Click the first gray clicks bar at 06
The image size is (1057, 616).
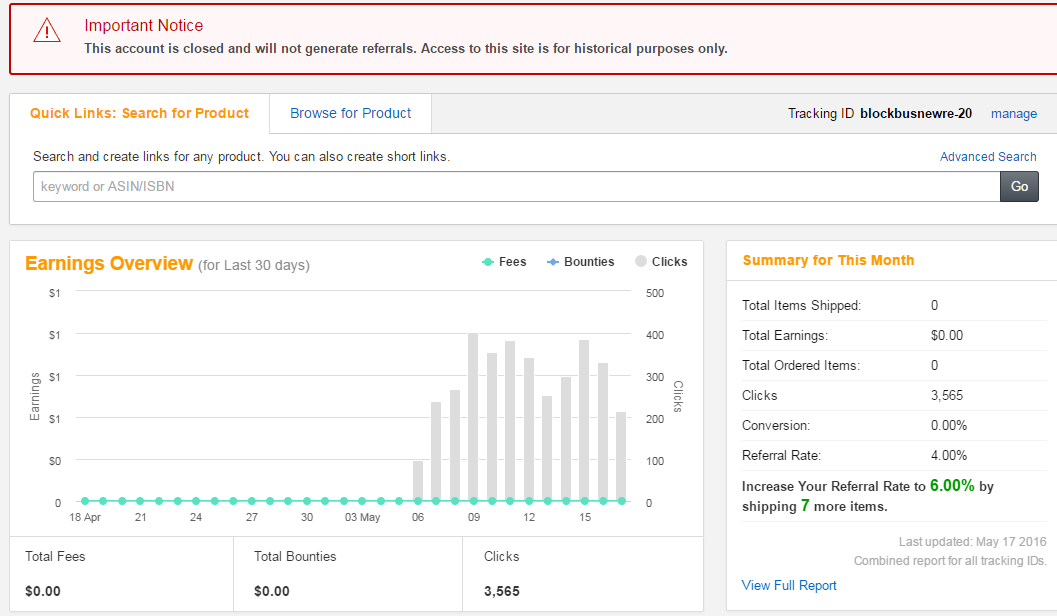pyautogui.click(x=418, y=480)
